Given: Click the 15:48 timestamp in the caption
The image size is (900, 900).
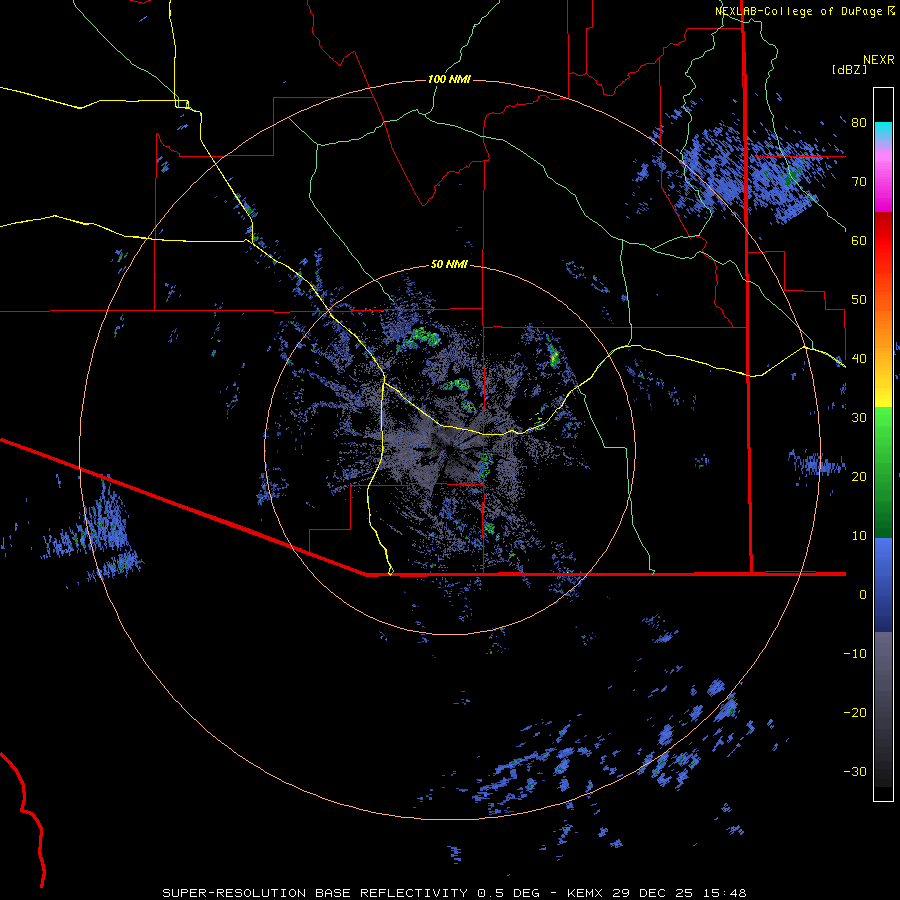Looking at the screenshot, I should [x=723, y=893].
